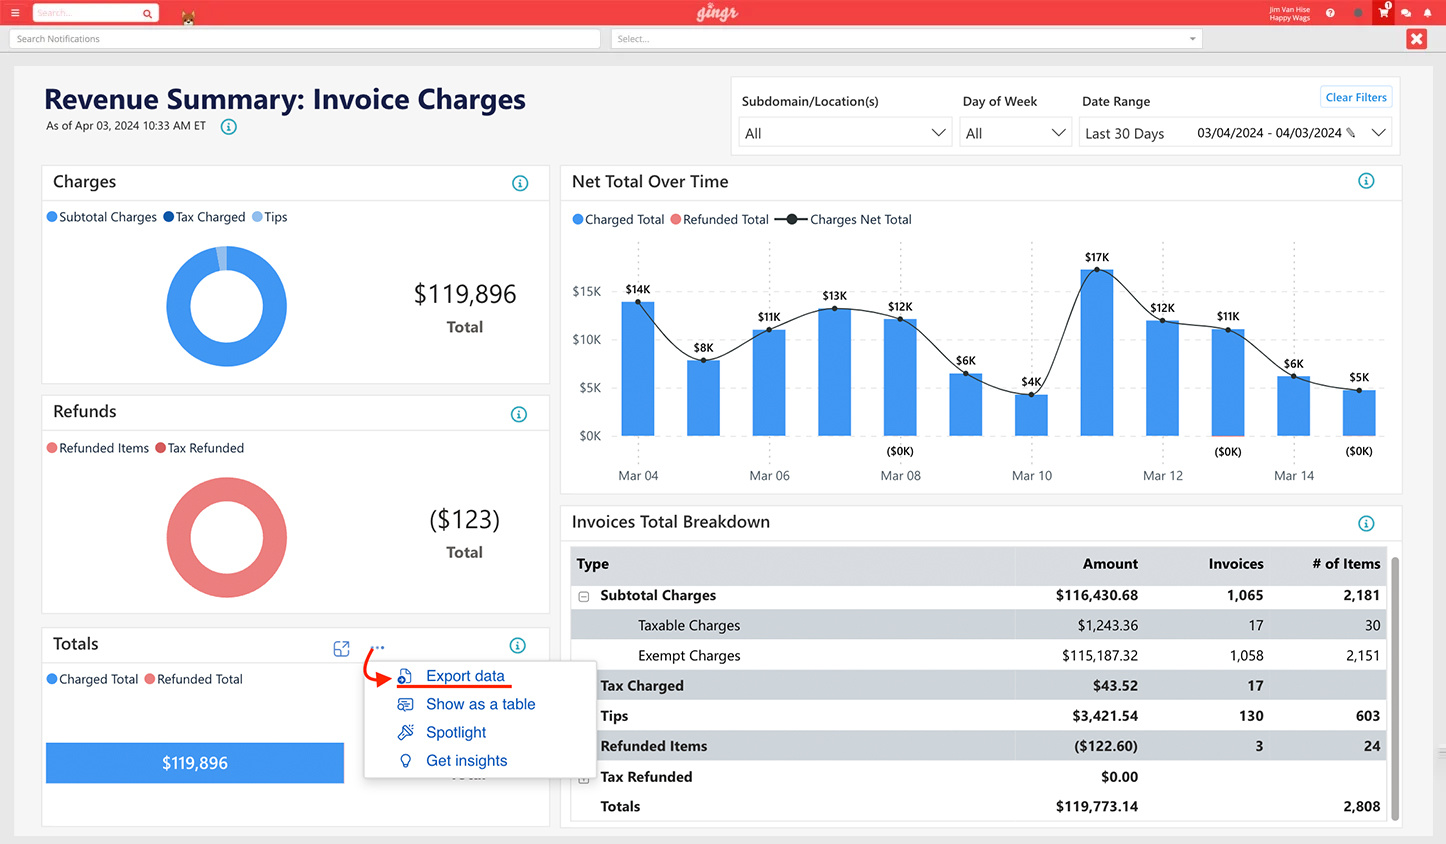The image size is (1446, 844).
Task: Click the chat messages icon
Action: [1406, 13]
